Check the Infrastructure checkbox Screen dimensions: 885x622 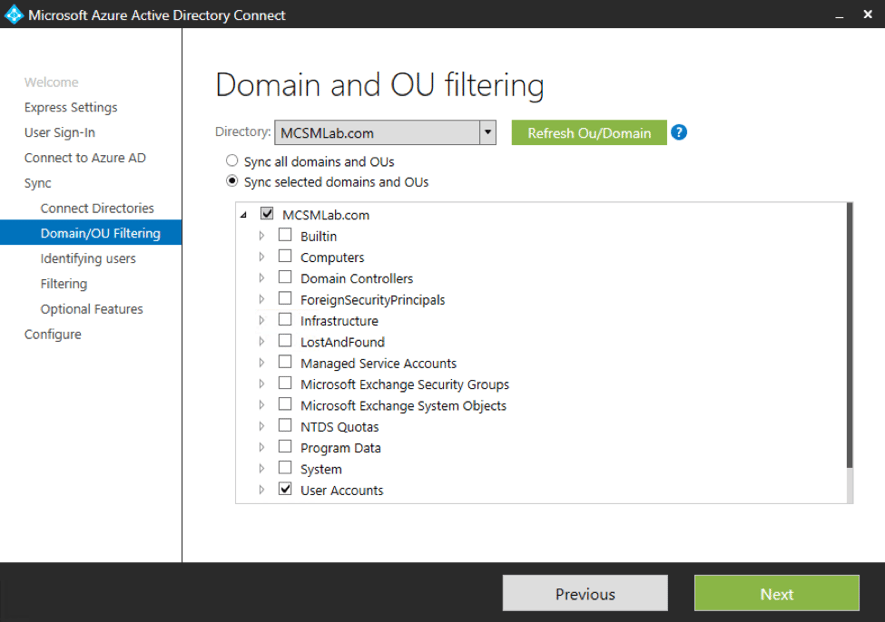pyautogui.click(x=285, y=319)
